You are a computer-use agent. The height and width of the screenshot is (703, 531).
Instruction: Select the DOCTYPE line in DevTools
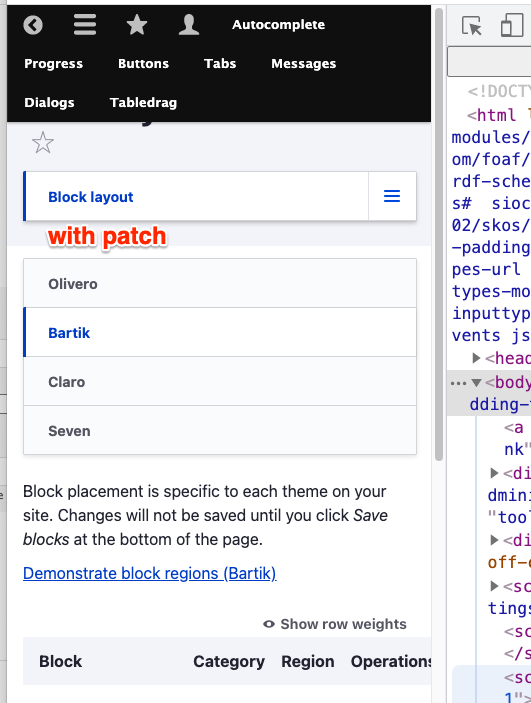tap(499, 91)
